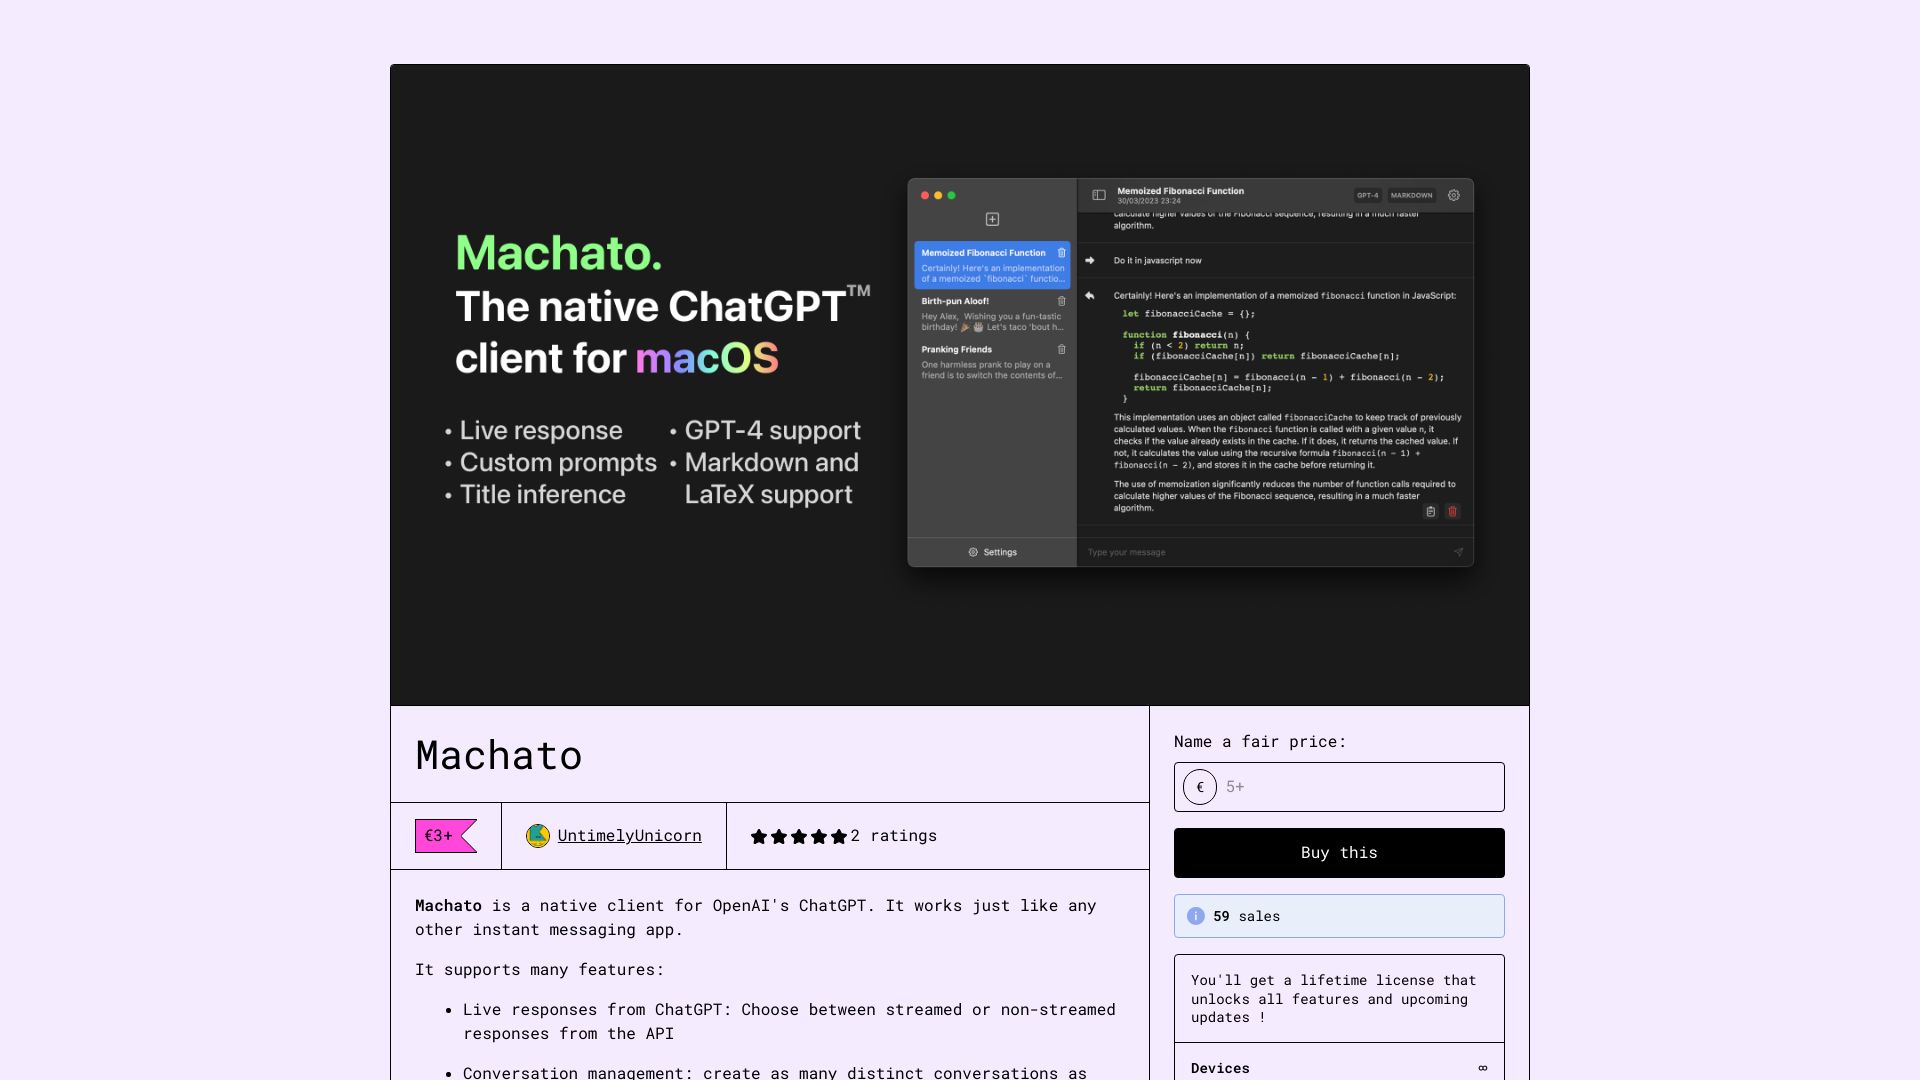Screen dimensions: 1920x1080
Task: Click the Devices row label
Action: click(1220, 1068)
